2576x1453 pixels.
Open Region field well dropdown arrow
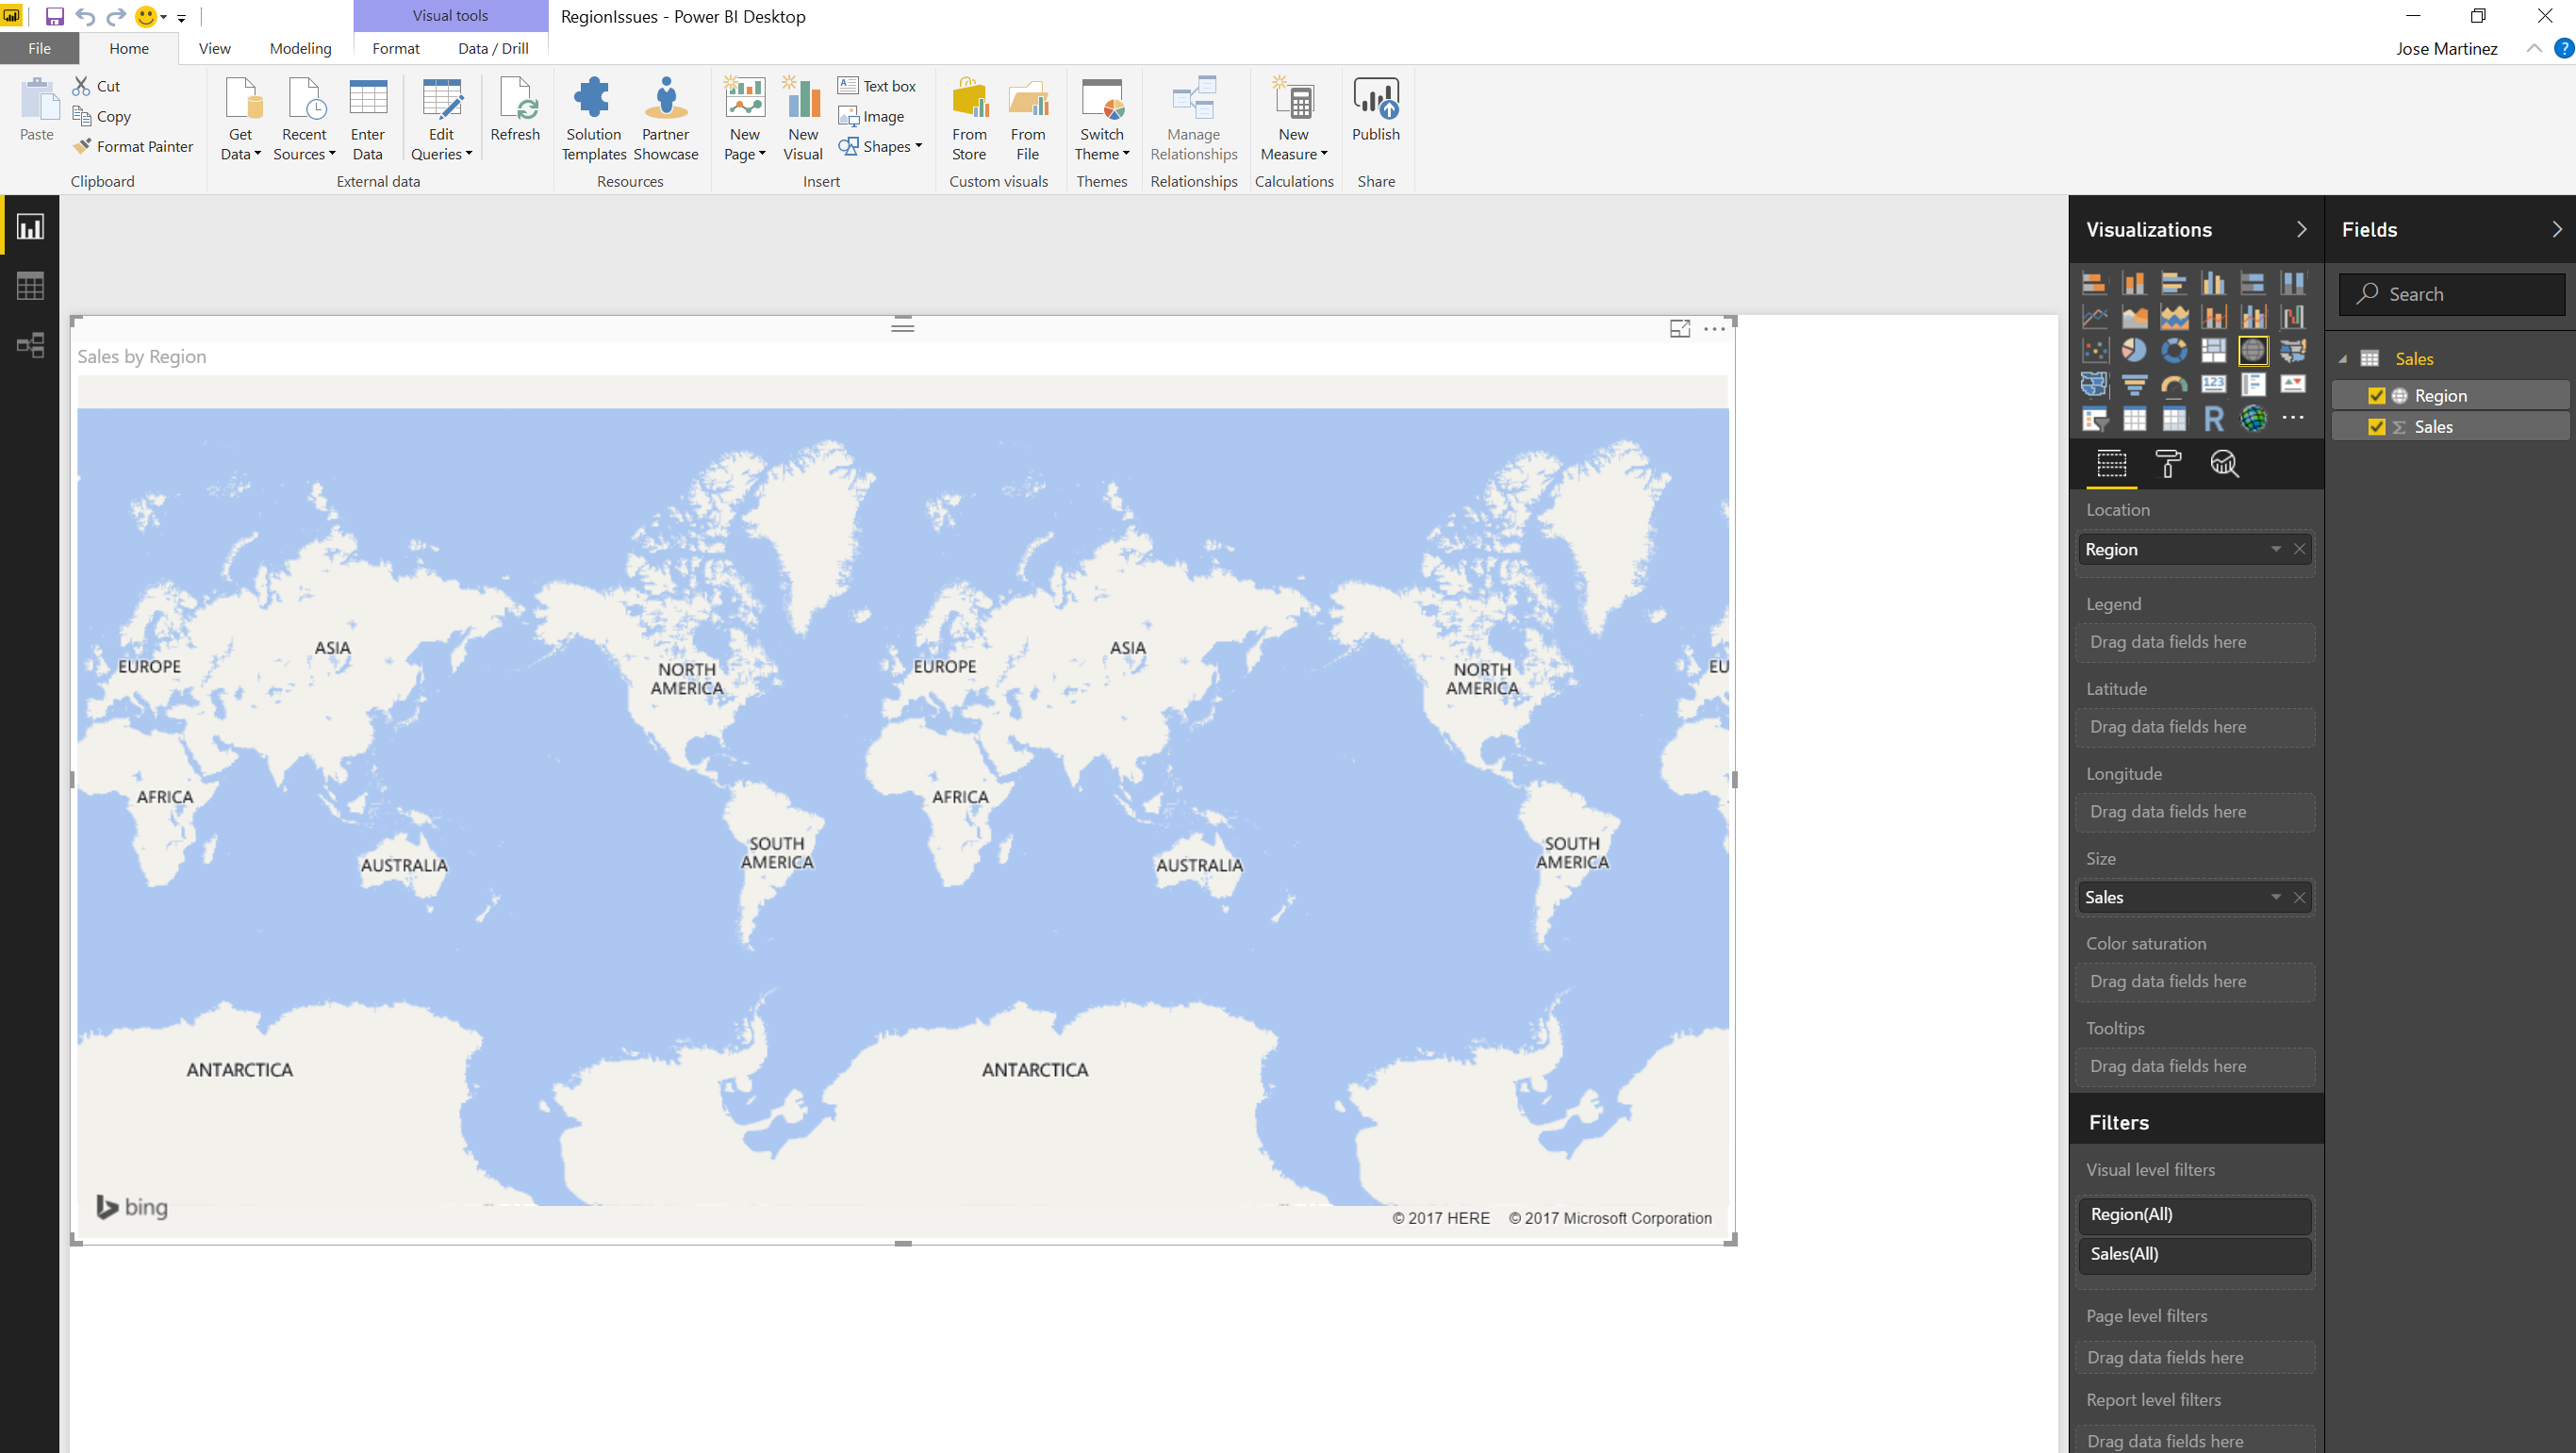(2276, 549)
